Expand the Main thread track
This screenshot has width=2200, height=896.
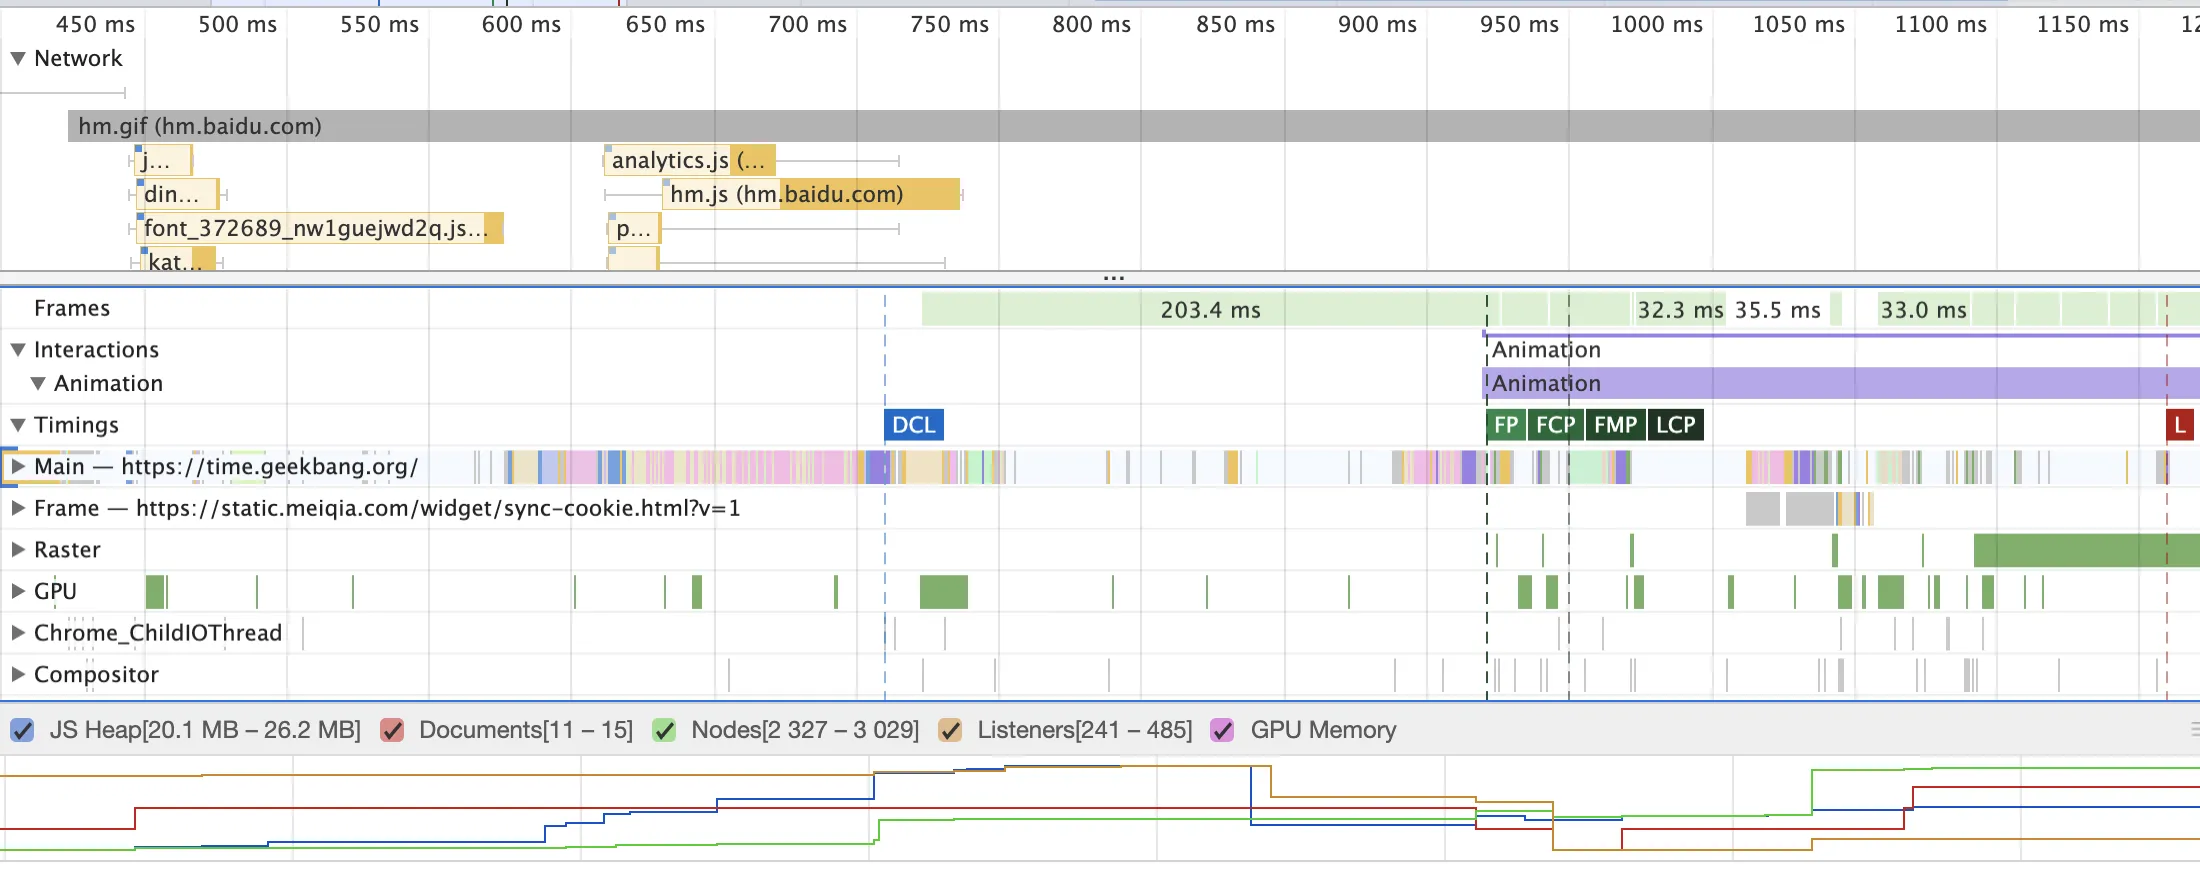point(18,467)
